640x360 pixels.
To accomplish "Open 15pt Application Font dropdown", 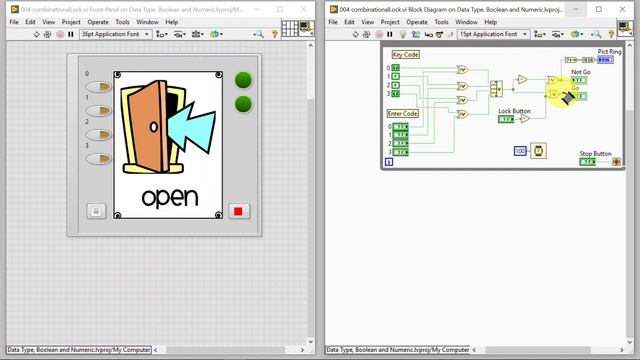I will click(x=493, y=34).
